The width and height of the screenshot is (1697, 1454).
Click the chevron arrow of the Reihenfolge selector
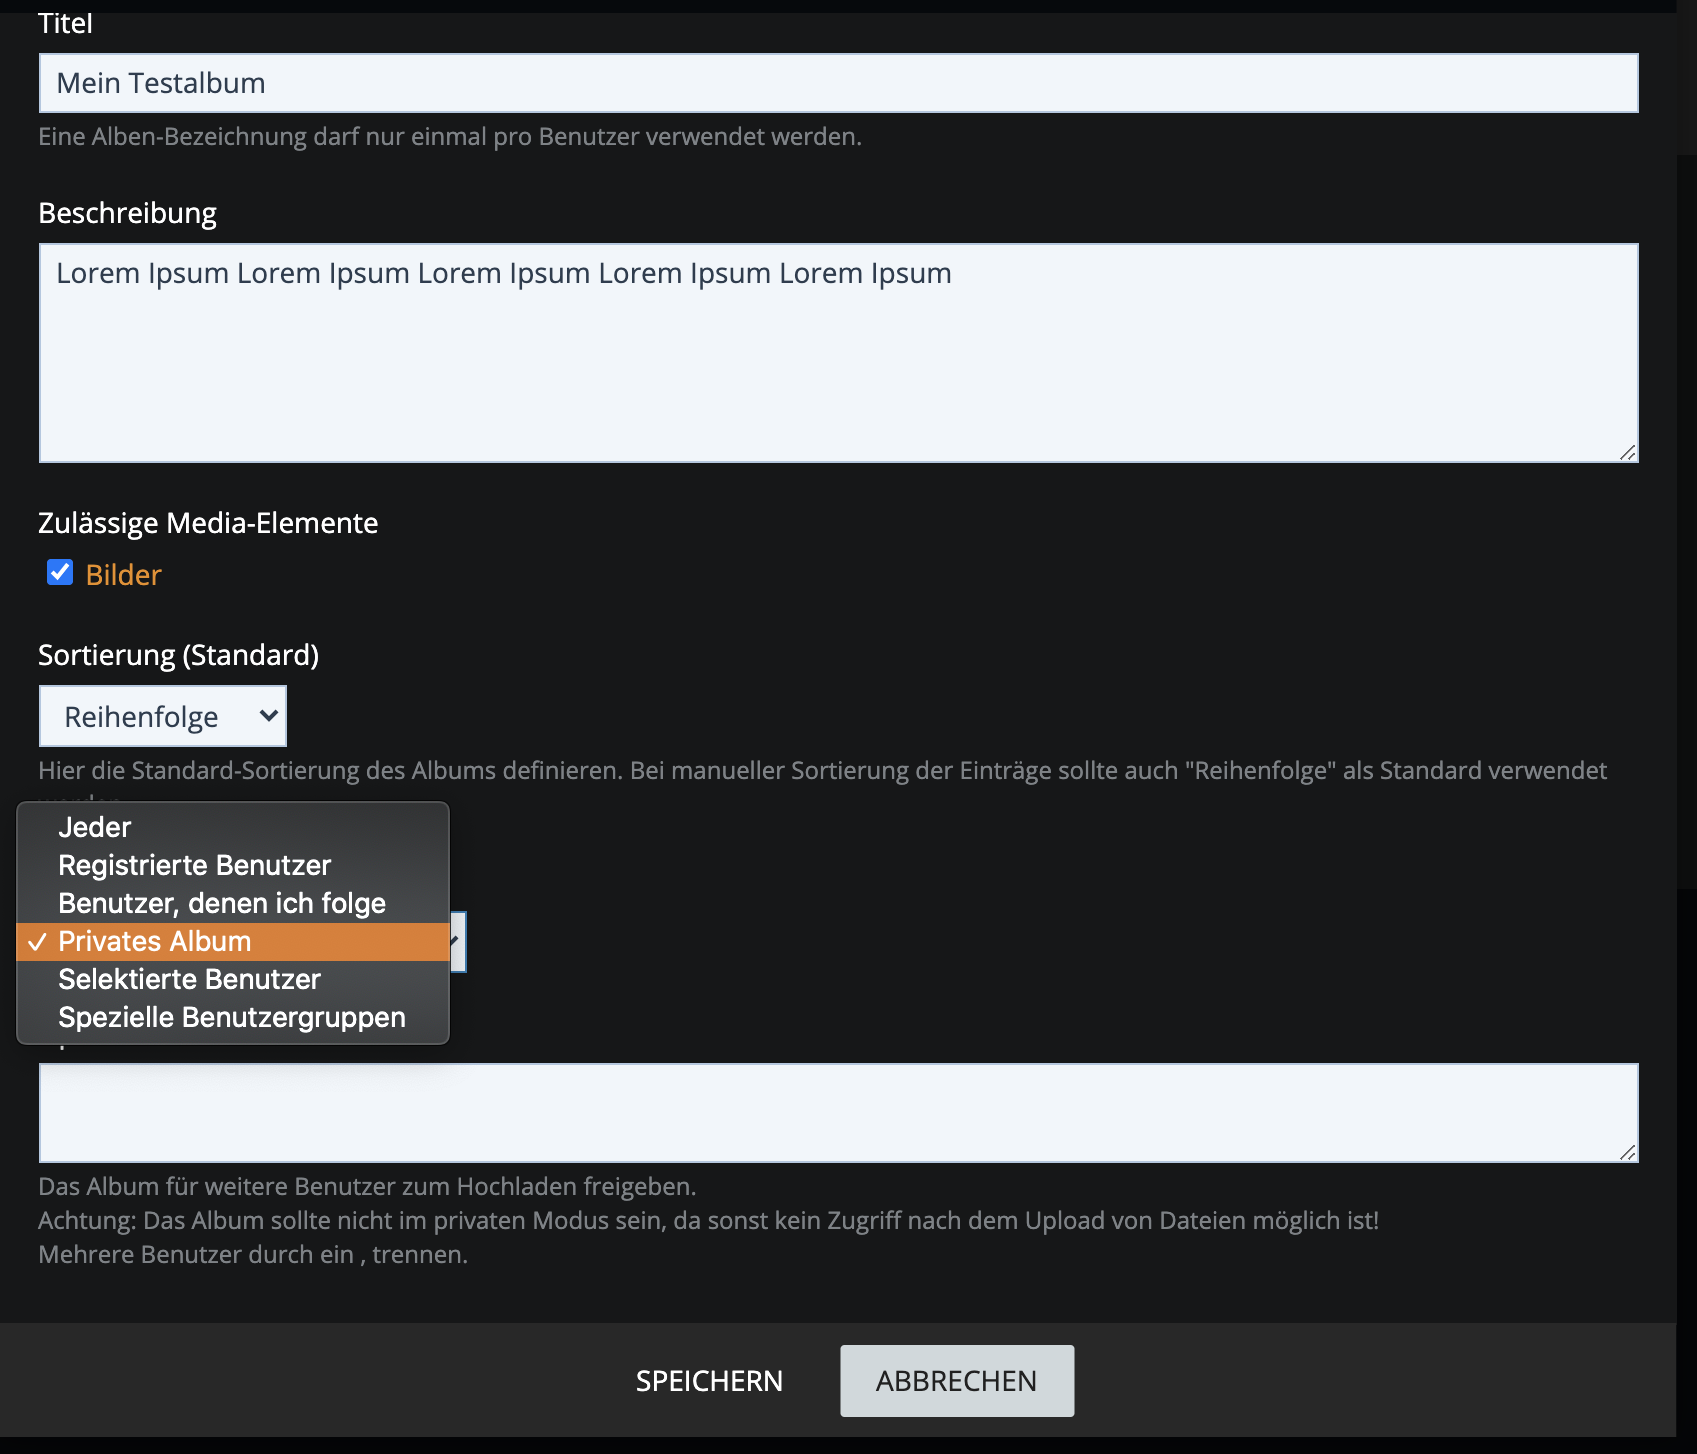click(268, 716)
